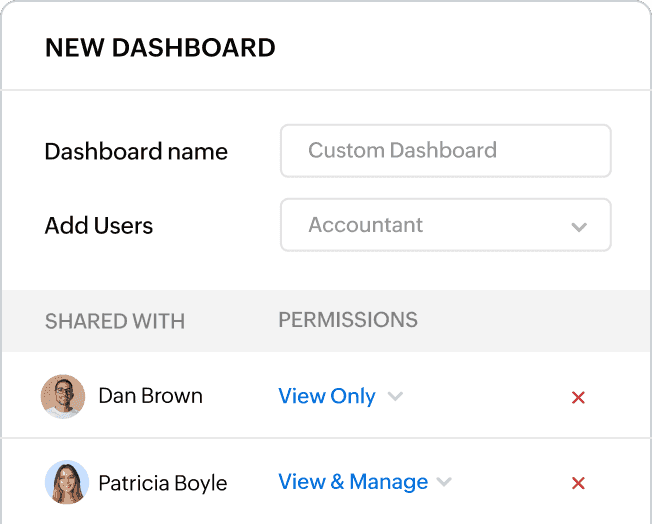
Task: Click the View Only link text
Action: 327,396
